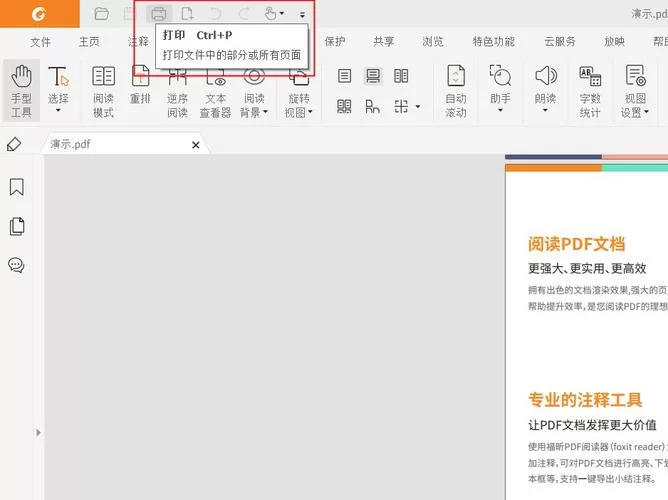The height and width of the screenshot is (500, 668).
Task: Click the 专业的注释工具 heading
Action: (585, 400)
